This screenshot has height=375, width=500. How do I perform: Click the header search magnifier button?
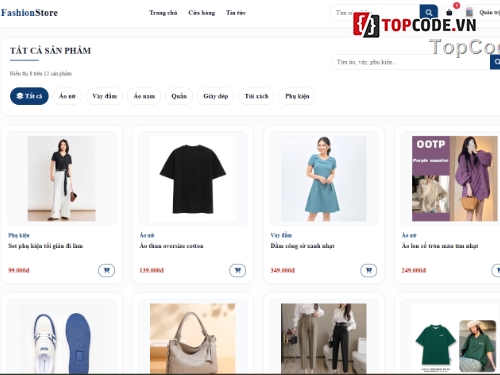[x=429, y=13]
